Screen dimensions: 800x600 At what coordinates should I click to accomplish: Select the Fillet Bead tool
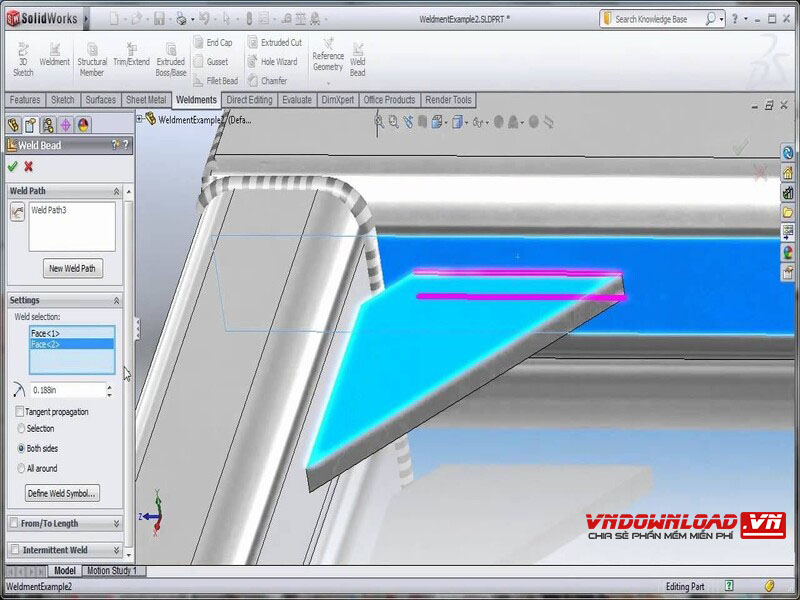216,81
